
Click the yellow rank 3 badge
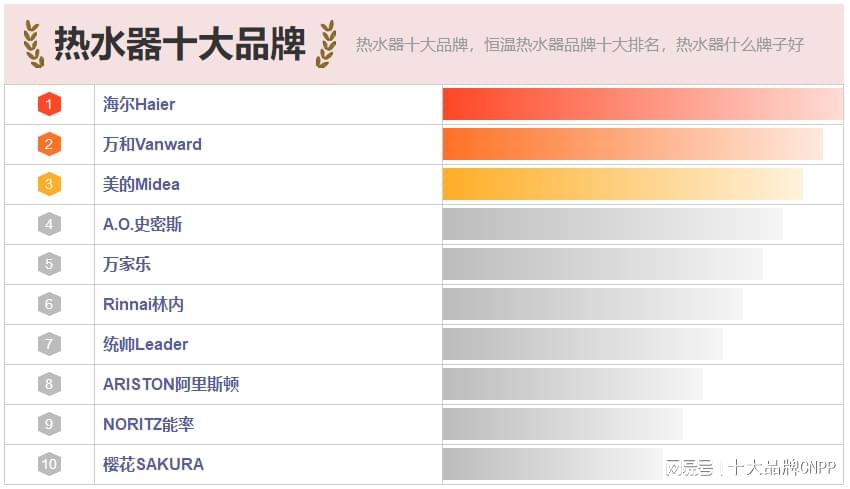[49, 184]
